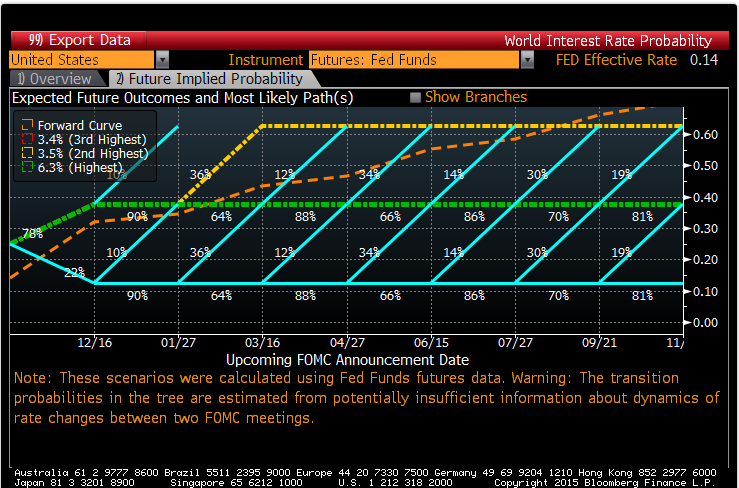739x488 pixels.
Task: Select the 6.3% (Highest) legend label
Action: pyautogui.click(x=80, y=167)
